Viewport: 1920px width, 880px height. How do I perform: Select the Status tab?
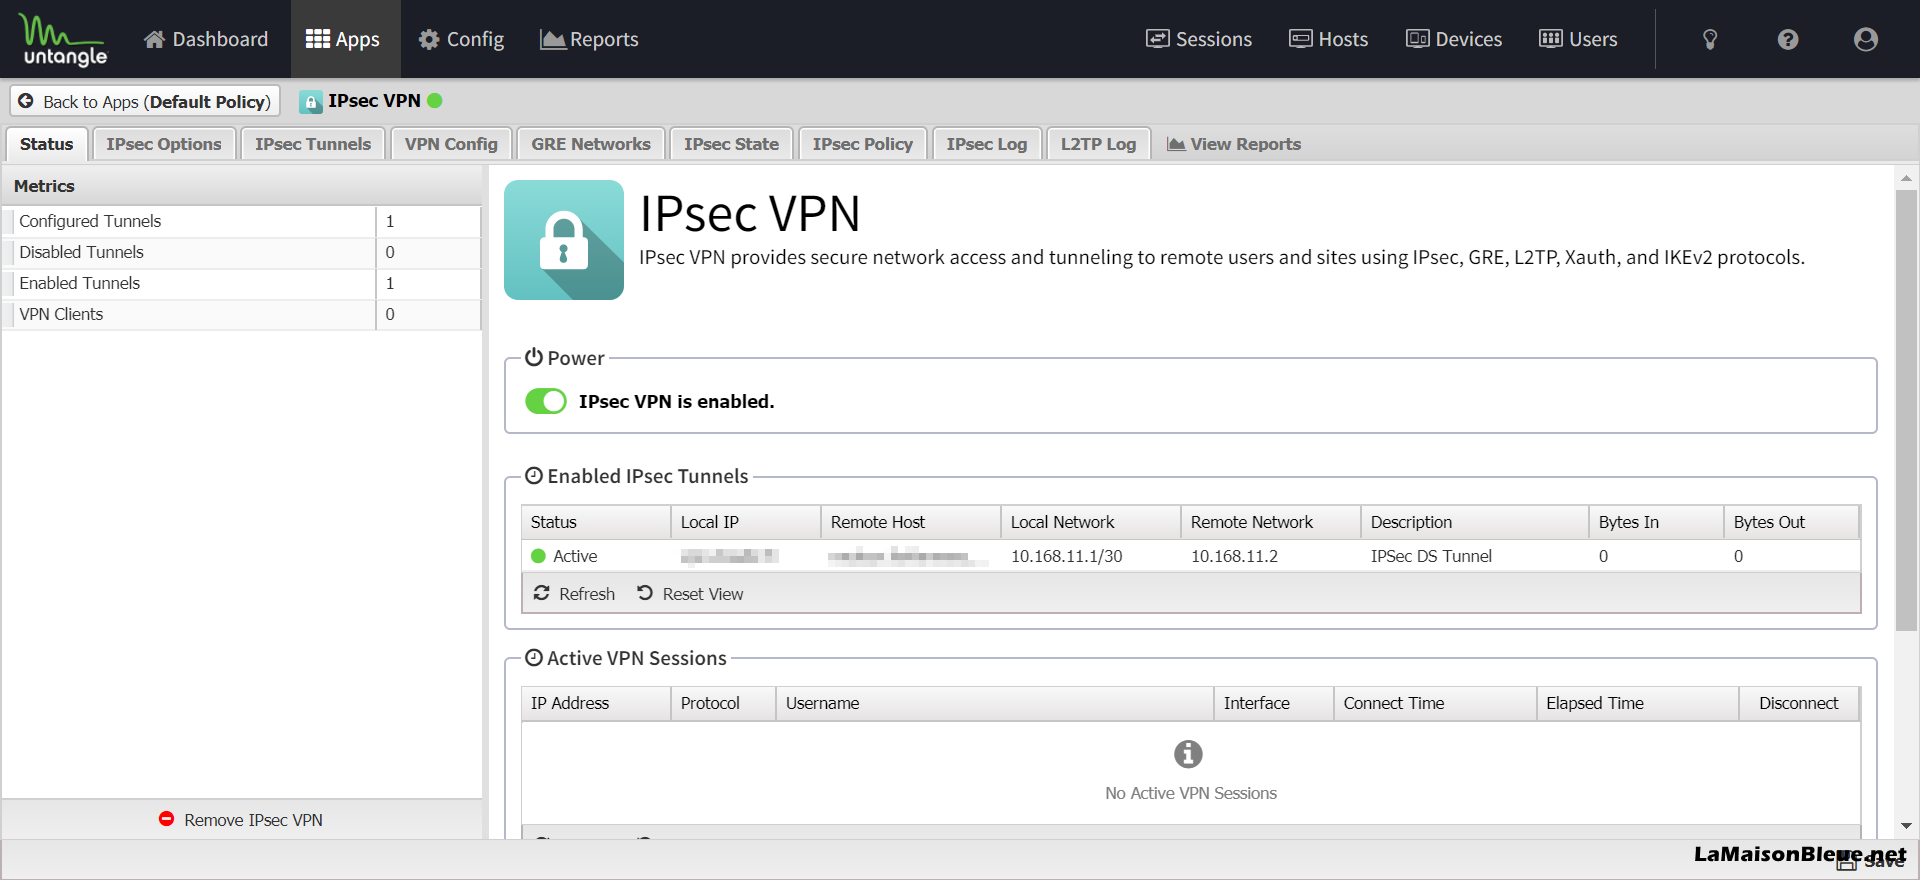47,144
